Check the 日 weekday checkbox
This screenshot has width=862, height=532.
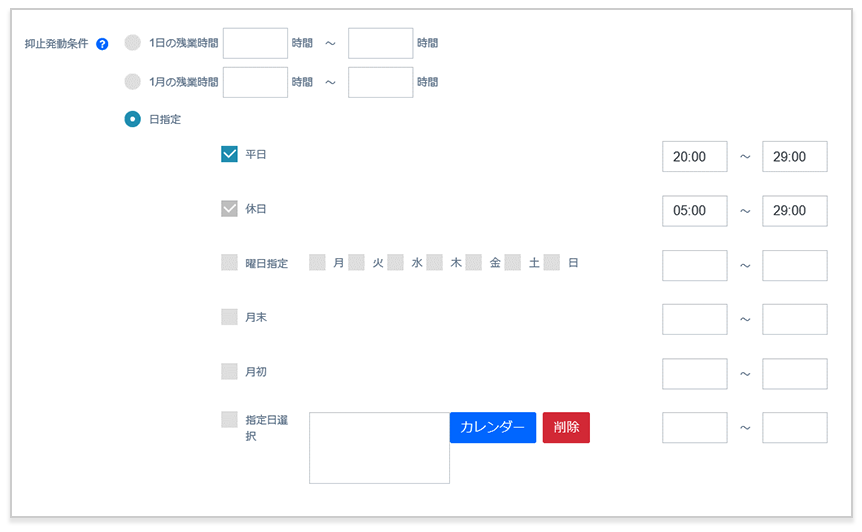point(551,263)
